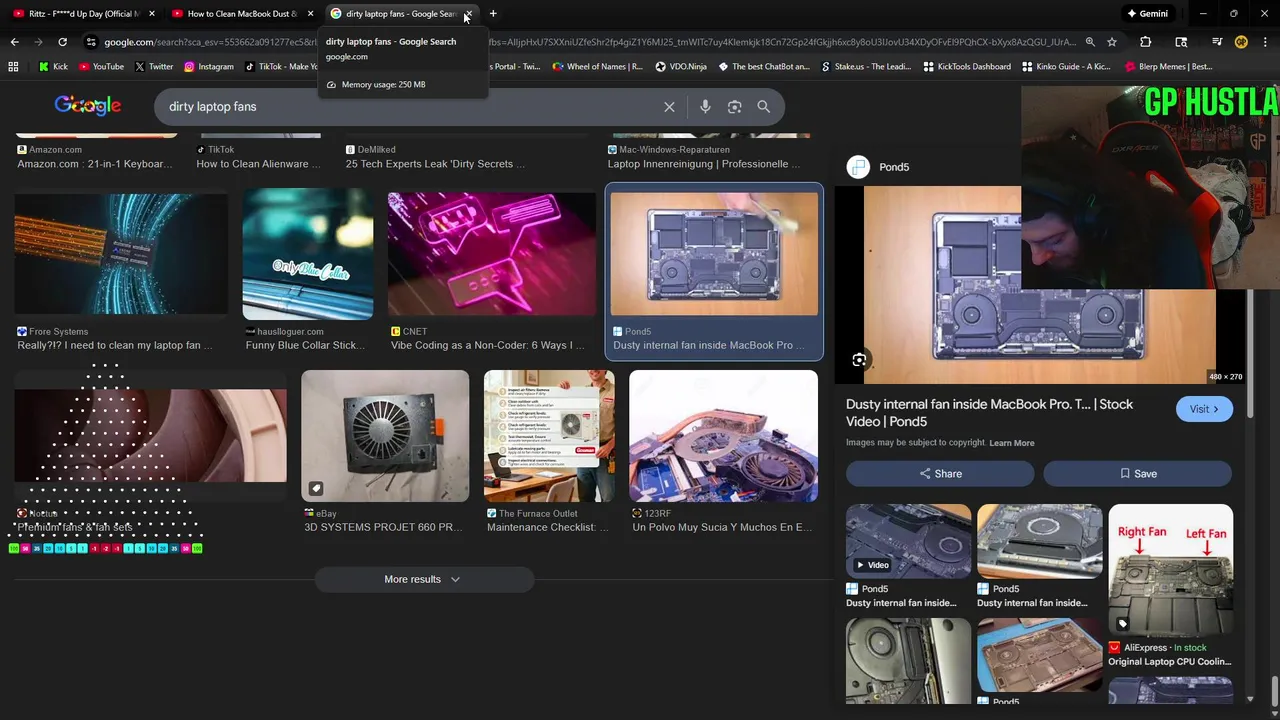The height and width of the screenshot is (720, 1280).
Task: Open the KickTools Dashboard bookmark
Action: 967,67
